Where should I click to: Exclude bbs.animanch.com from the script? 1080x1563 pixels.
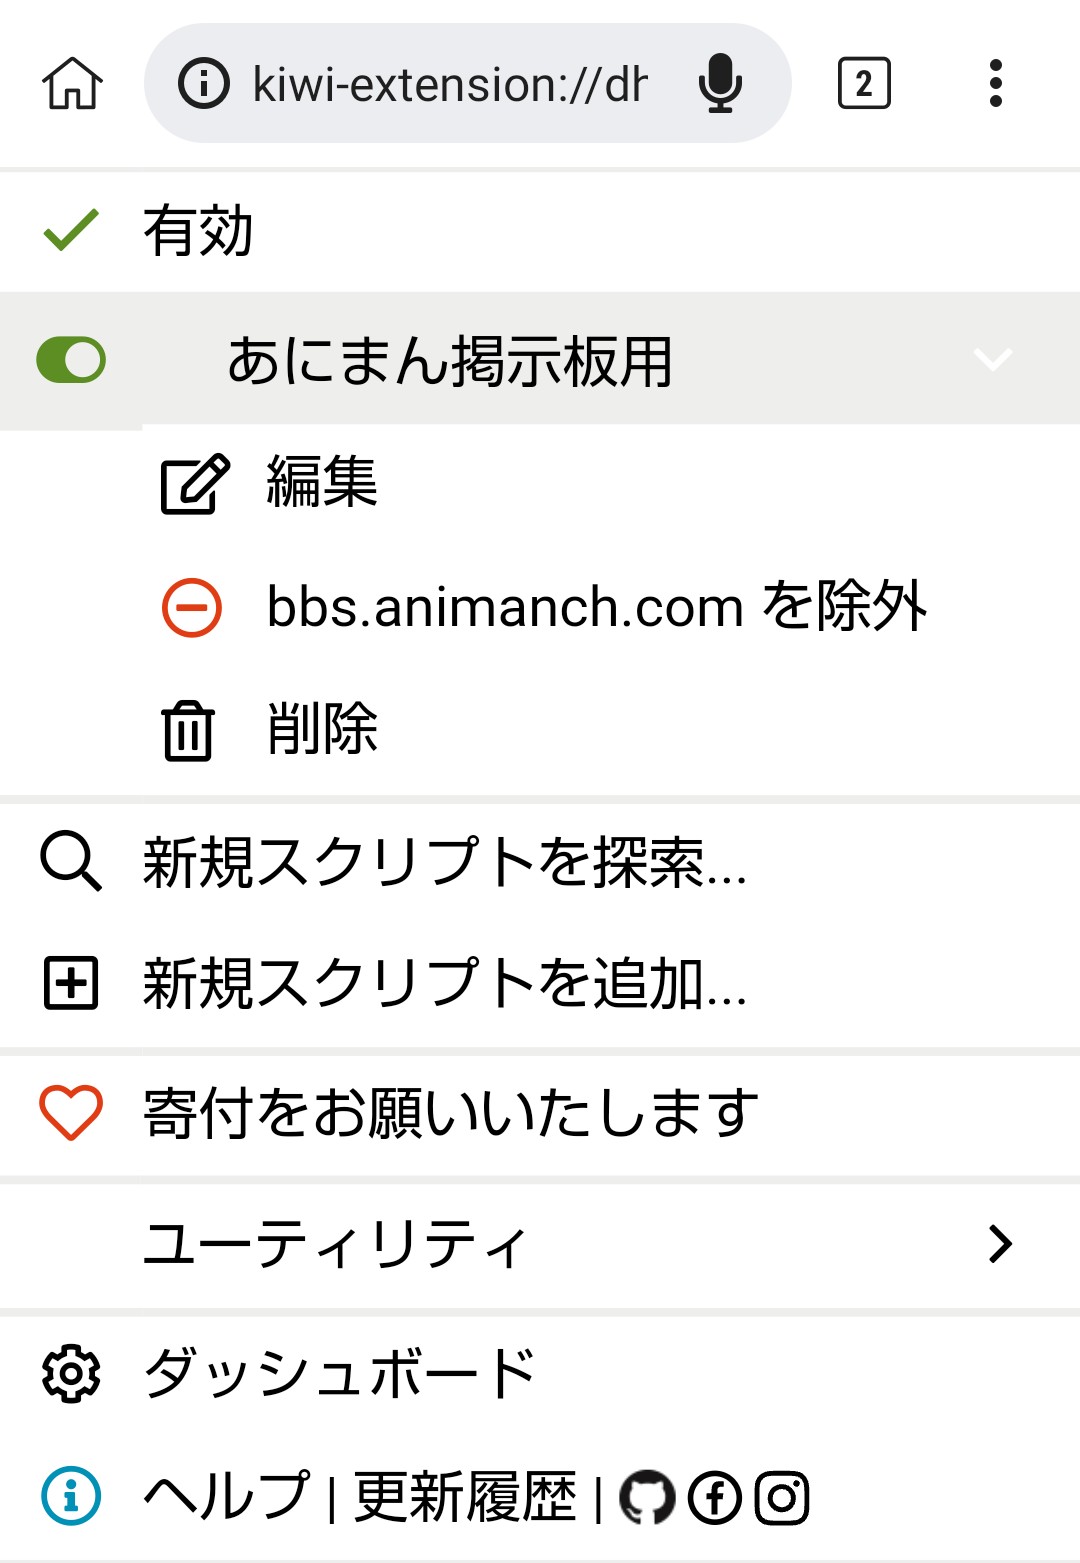(x=596, y=607)
